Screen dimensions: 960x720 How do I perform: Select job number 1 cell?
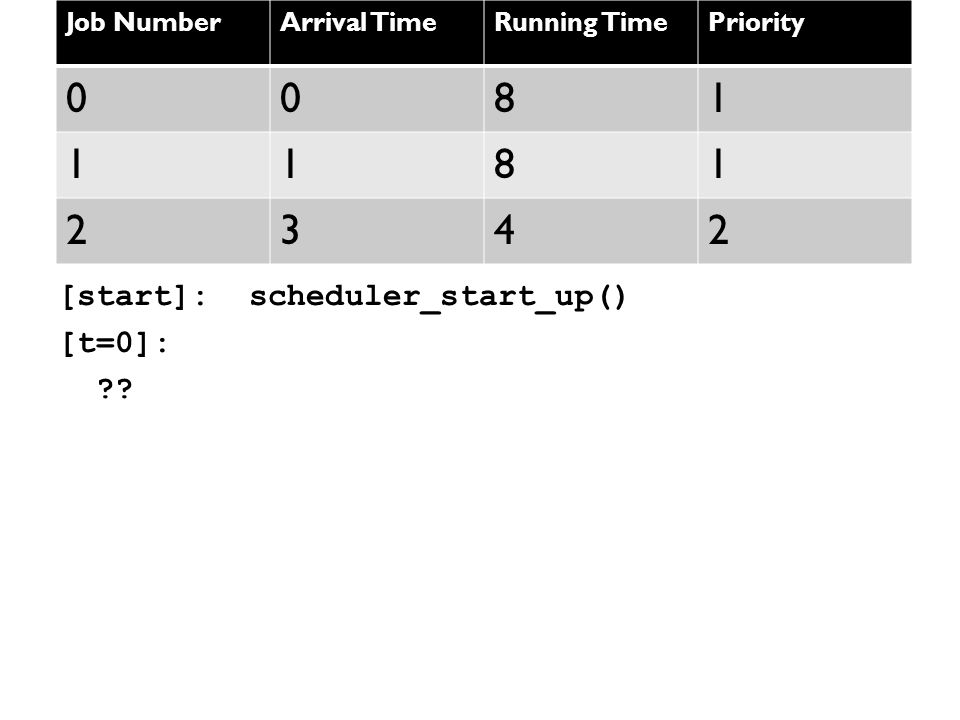163,165
